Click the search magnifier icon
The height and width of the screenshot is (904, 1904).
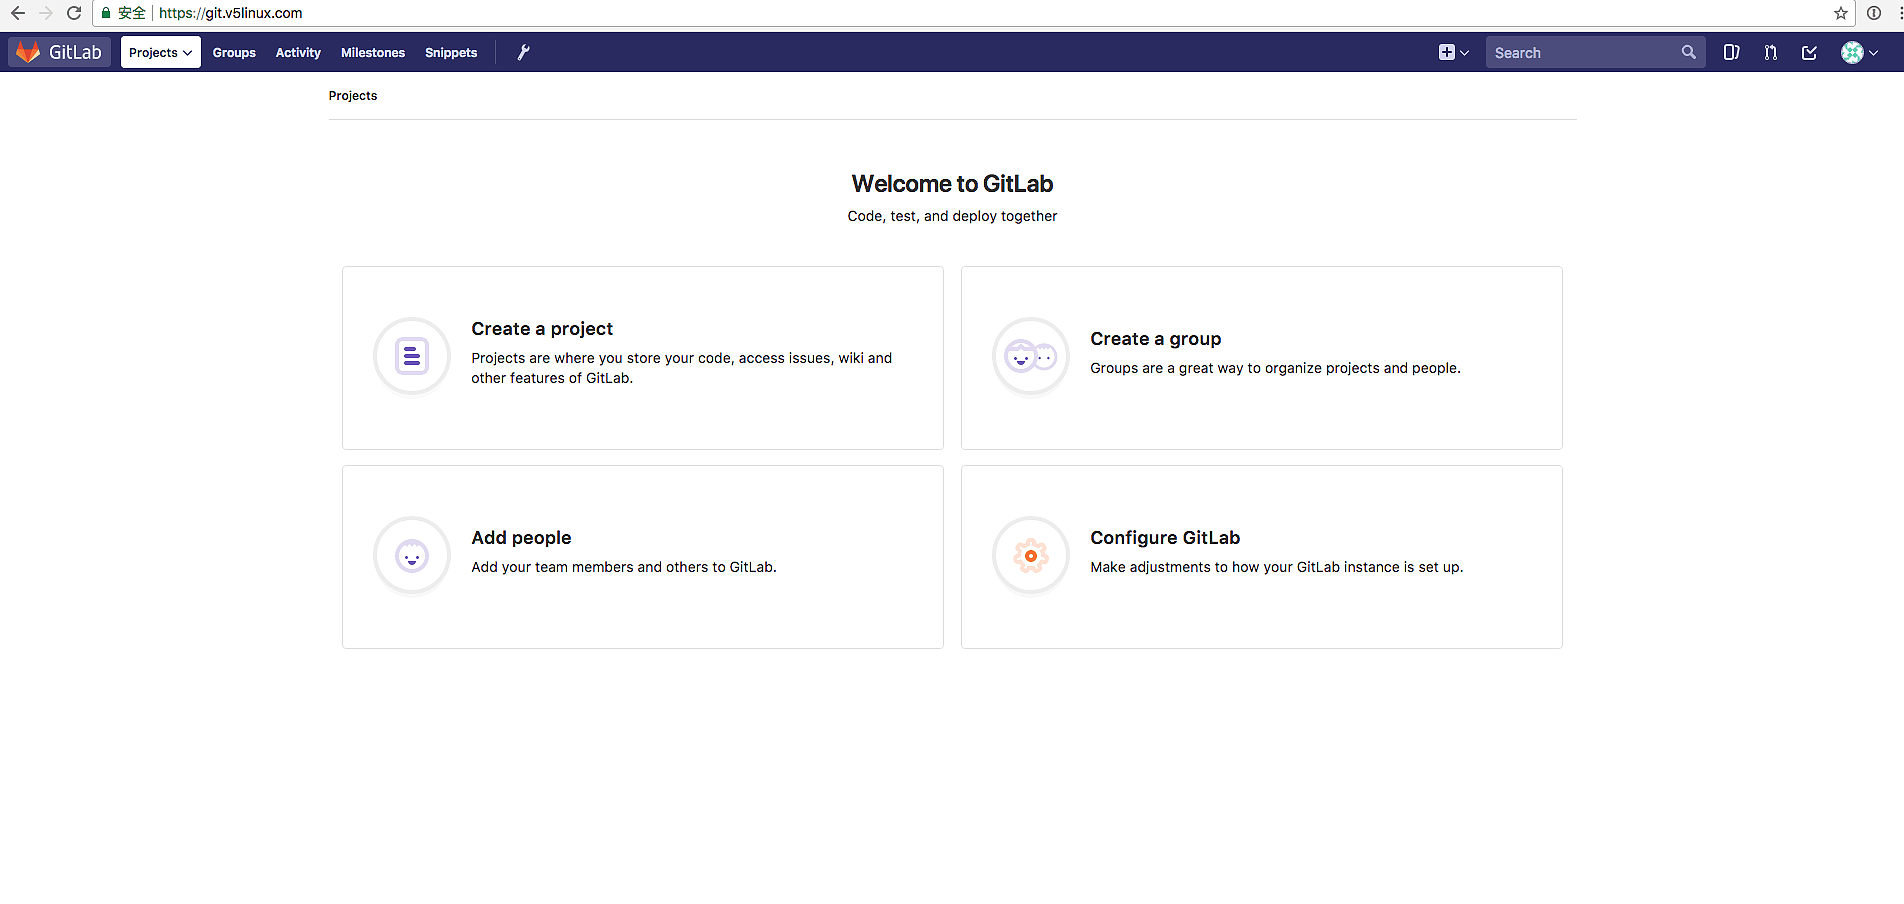coord(1688,52)
